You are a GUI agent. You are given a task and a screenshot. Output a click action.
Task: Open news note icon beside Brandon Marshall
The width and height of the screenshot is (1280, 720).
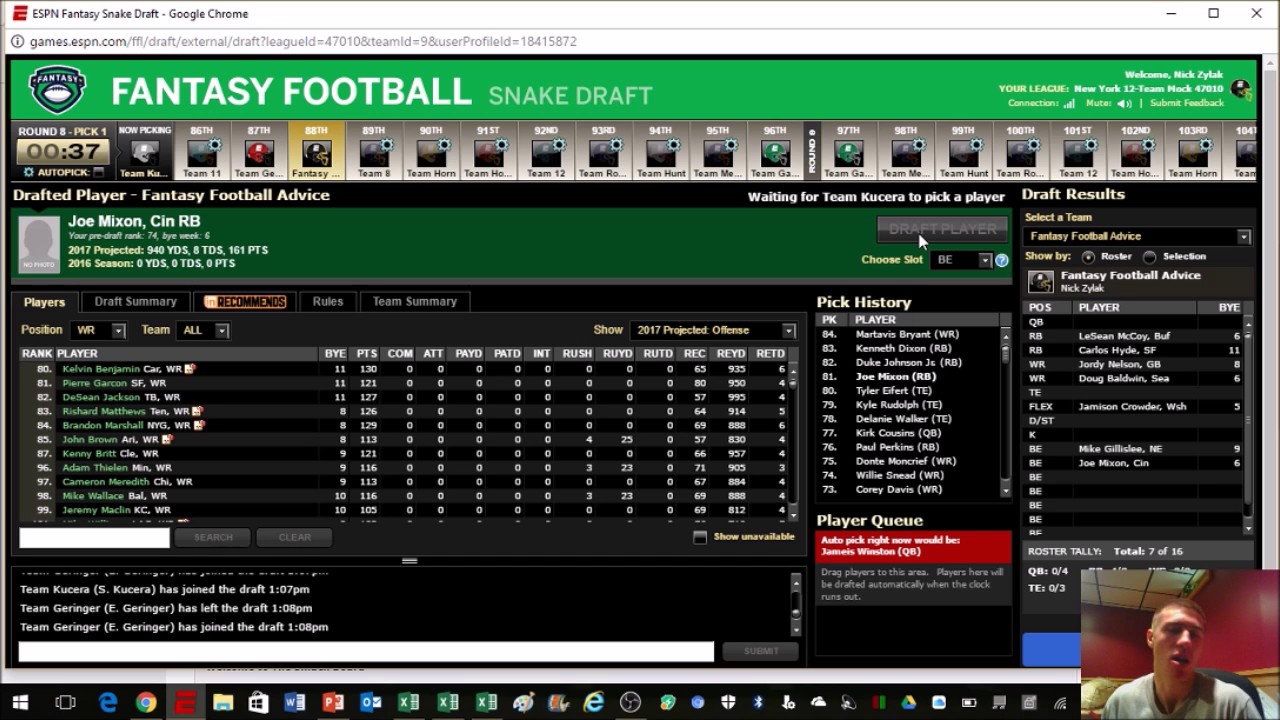point(200,425)
